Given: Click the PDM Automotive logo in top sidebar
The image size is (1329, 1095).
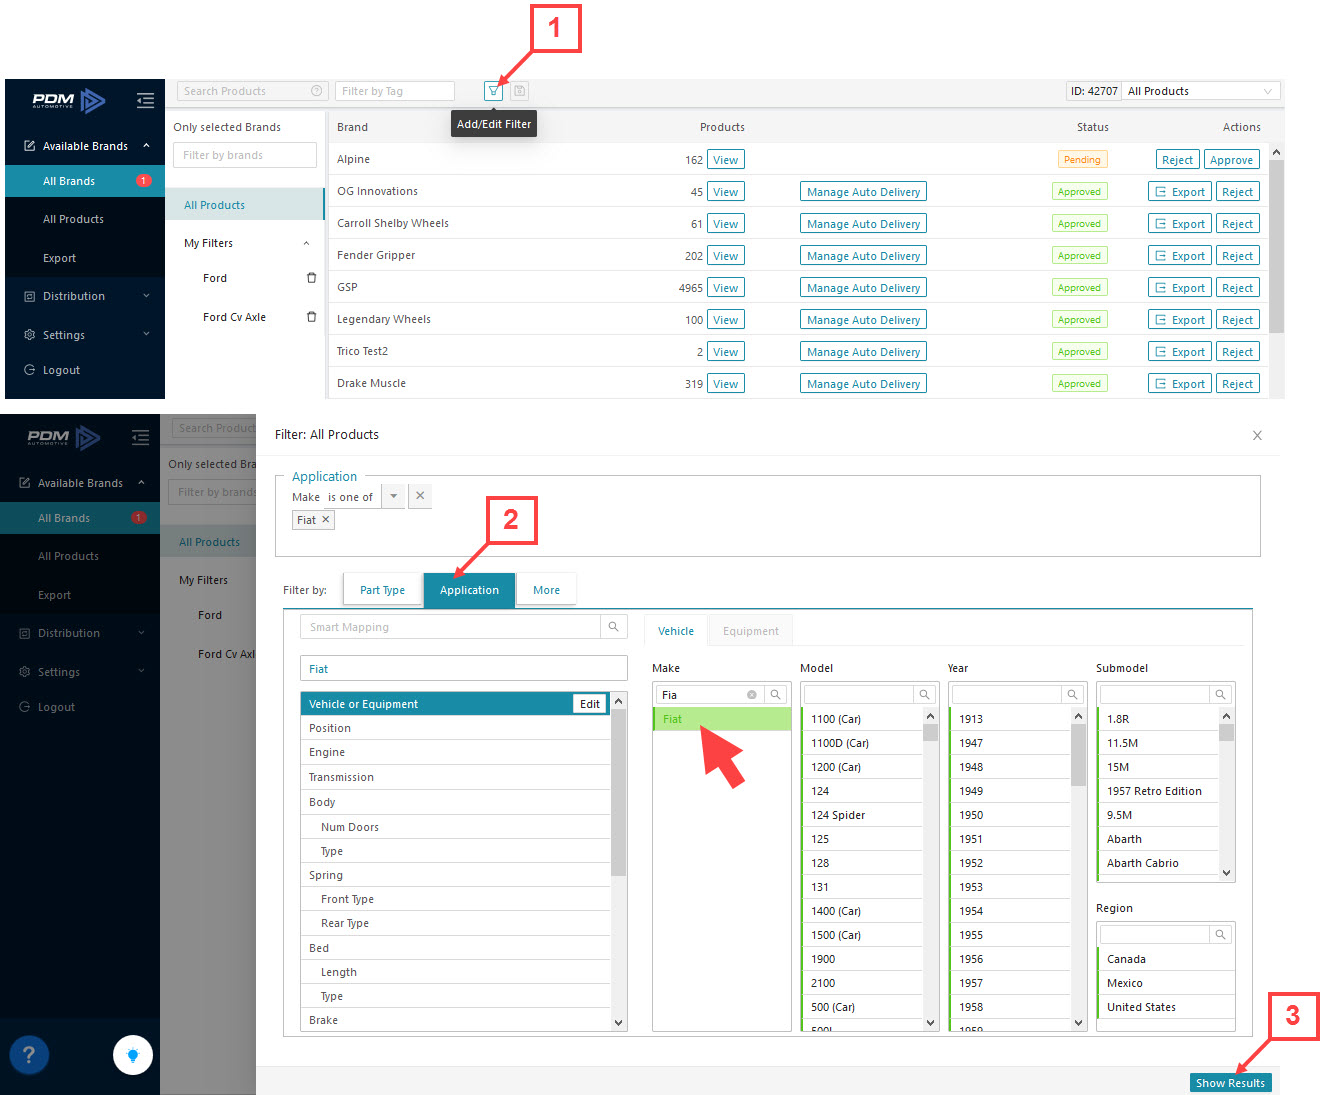Looking at the screenshot, I should (x=68, y=100).
